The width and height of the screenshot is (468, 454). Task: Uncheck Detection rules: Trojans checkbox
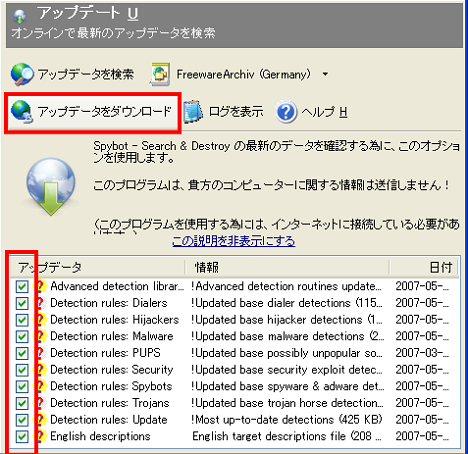click(22, 403)
